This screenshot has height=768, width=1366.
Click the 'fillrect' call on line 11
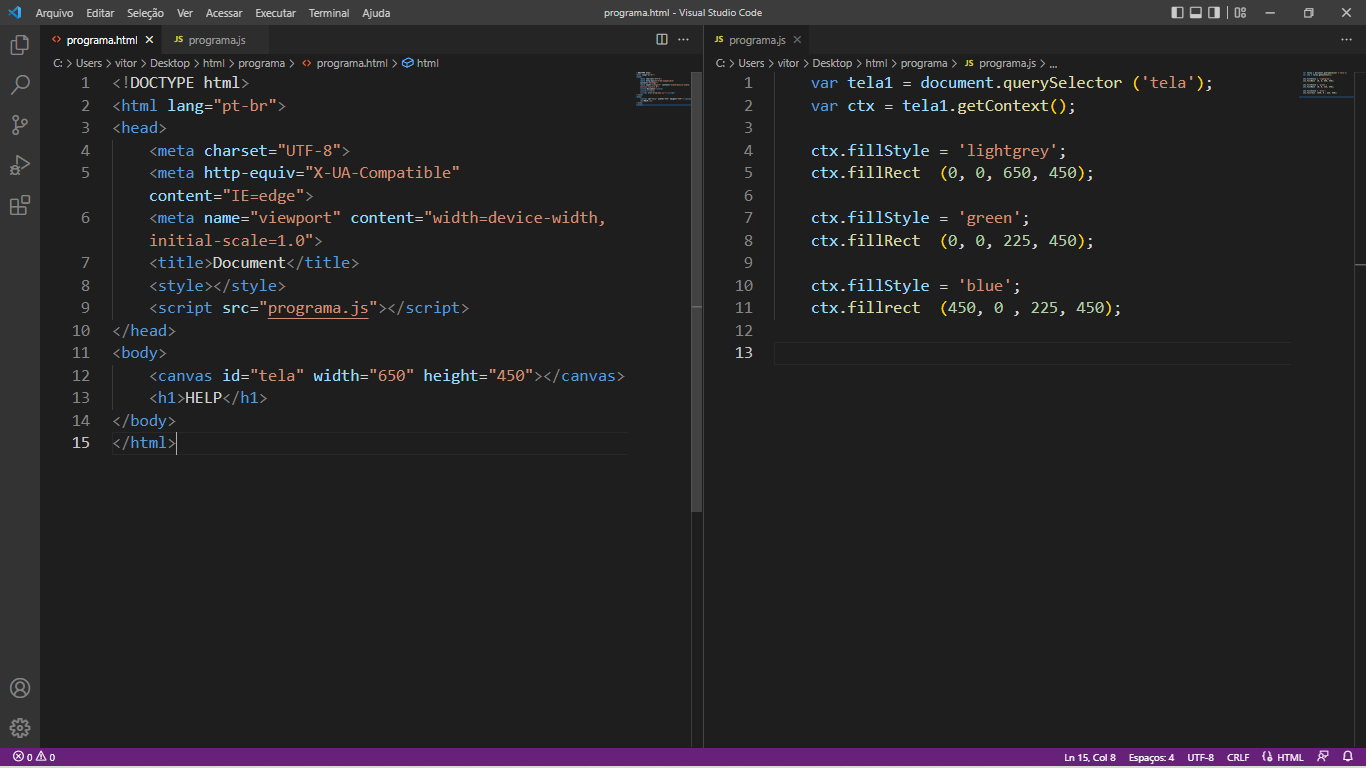pos(884,308)
